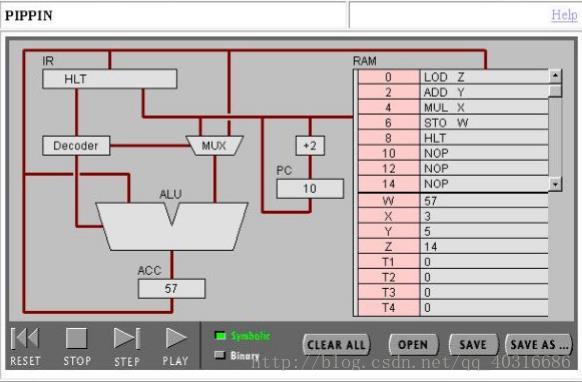Click the T3 variable value field
The image size is (582, 382).
484,292
